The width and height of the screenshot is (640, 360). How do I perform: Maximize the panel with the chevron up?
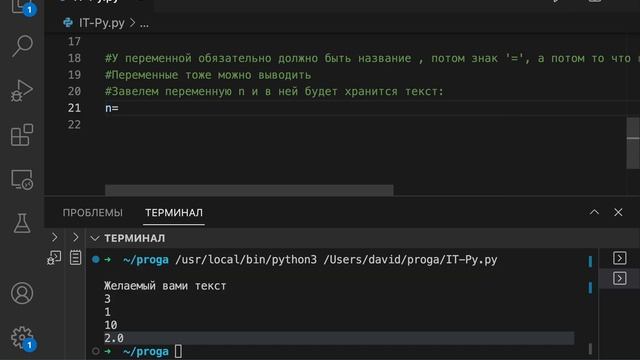point(594,212)
